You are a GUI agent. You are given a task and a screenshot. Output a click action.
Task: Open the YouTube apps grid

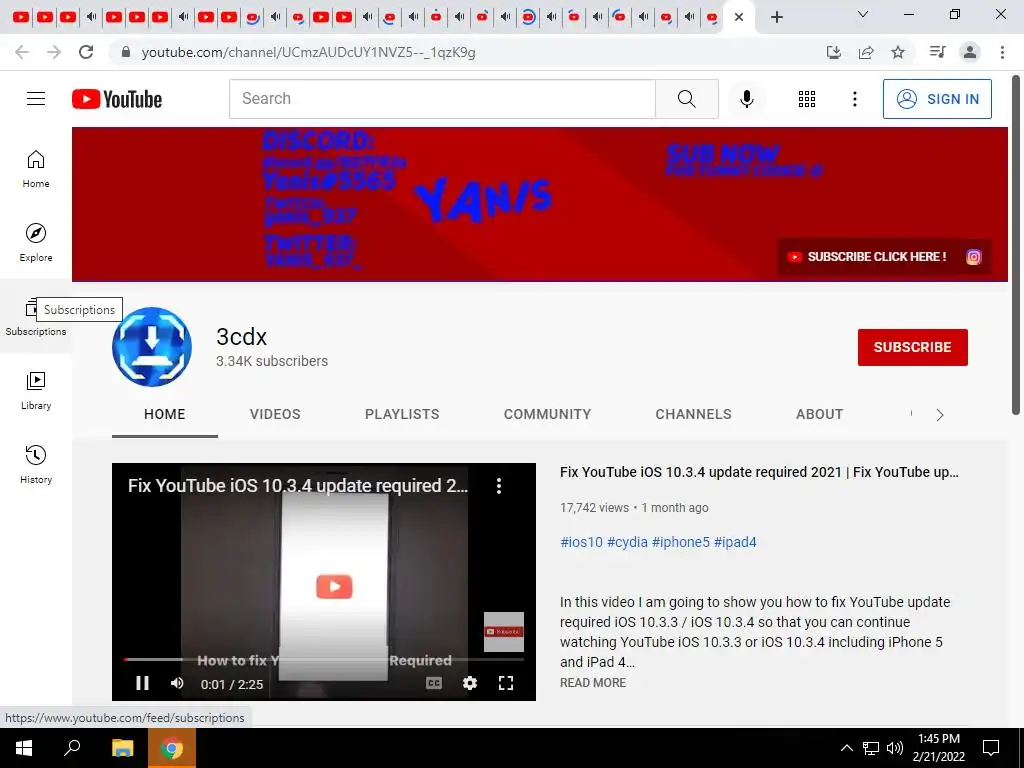pos(807,99)
